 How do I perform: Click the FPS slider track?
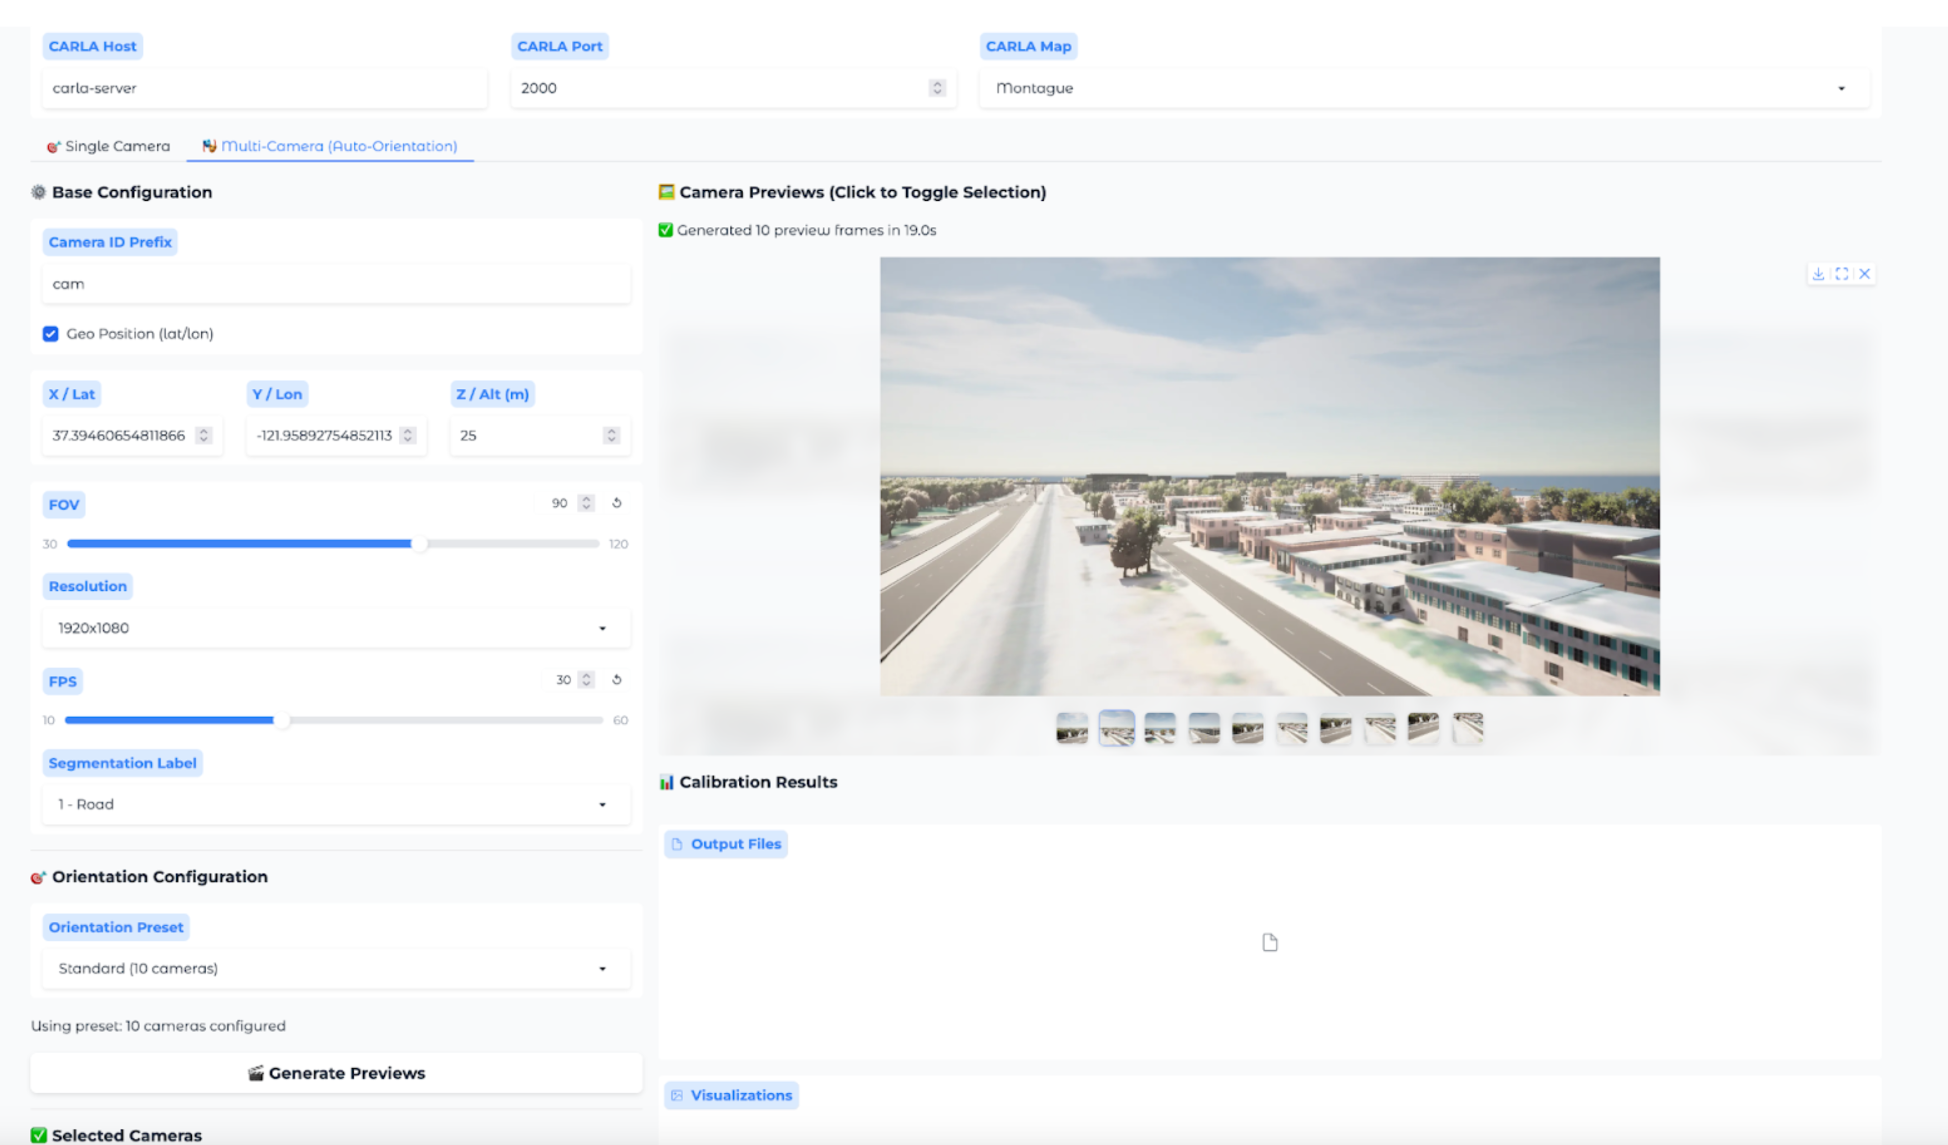pyautogui.click(x=440, y=720)
